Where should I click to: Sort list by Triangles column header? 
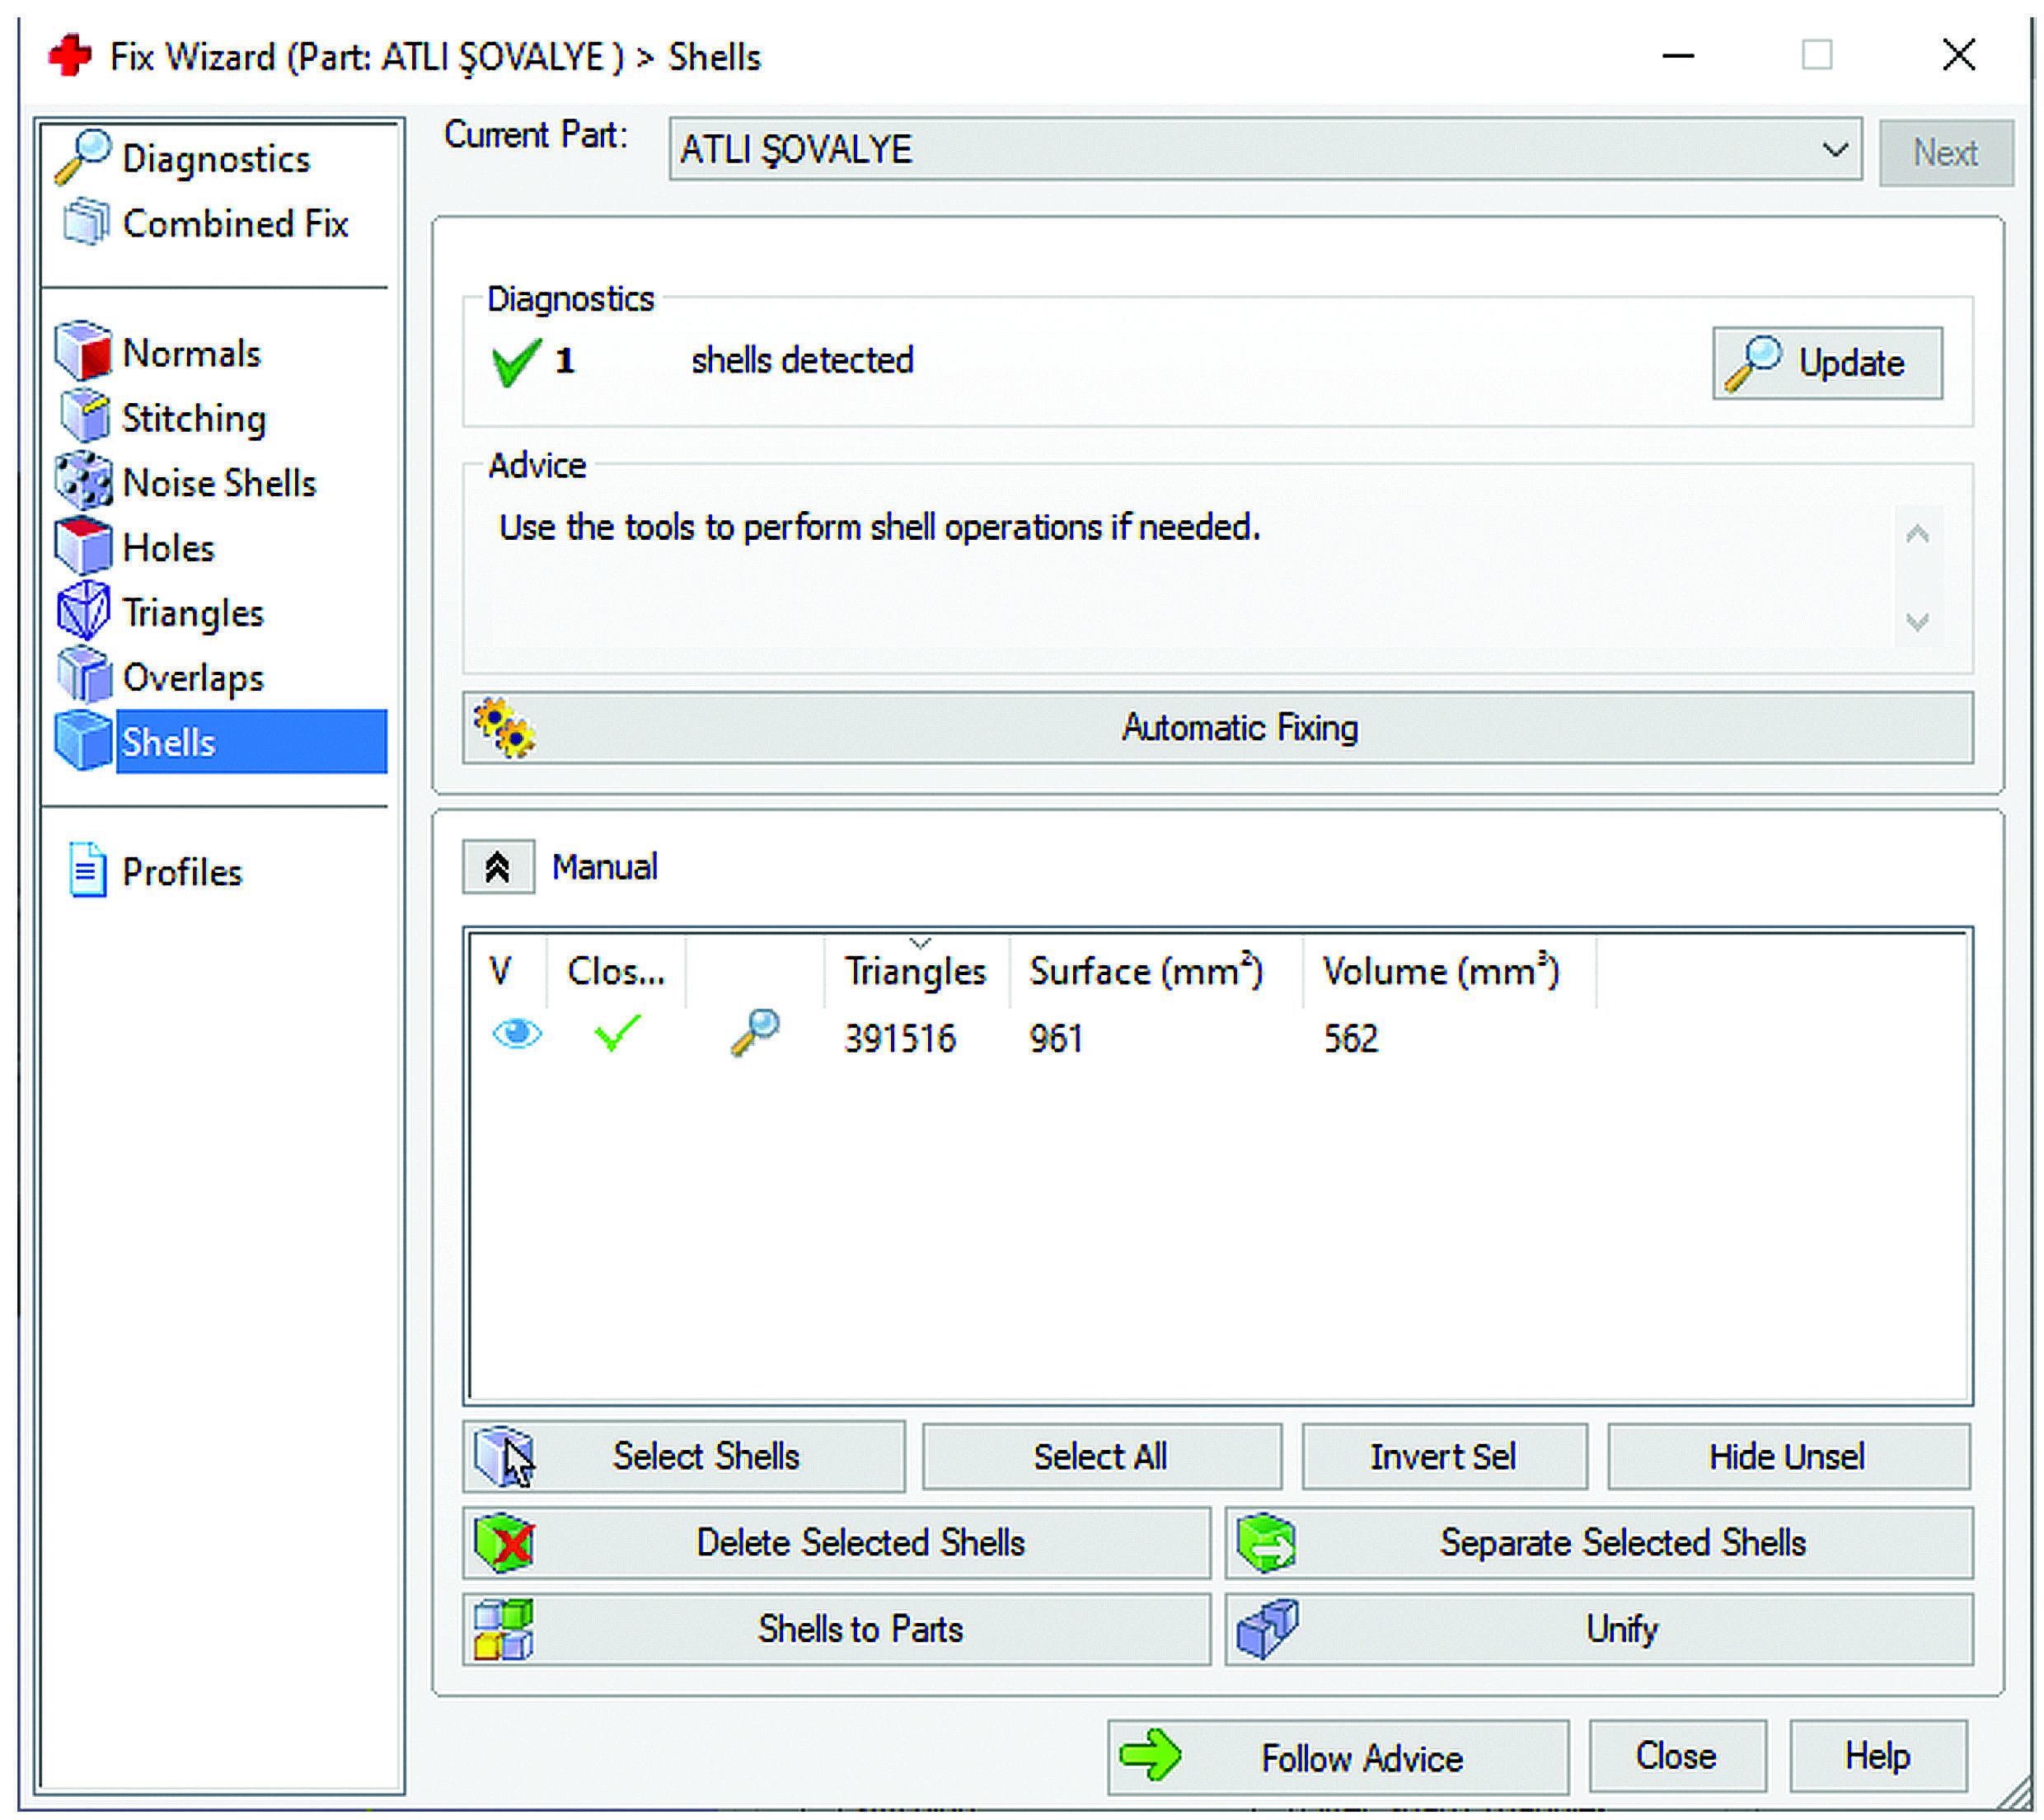coord(914,972)
